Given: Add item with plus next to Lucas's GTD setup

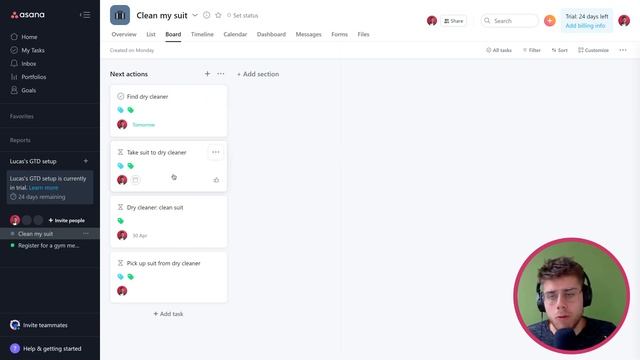Looking at the screenshot, I should click(86, 161).
